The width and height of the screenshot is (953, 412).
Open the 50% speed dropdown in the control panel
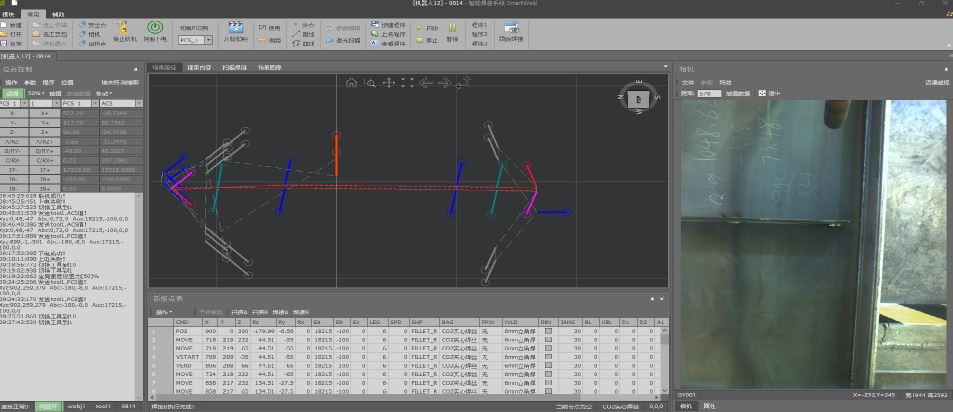[x=35, y=92]
